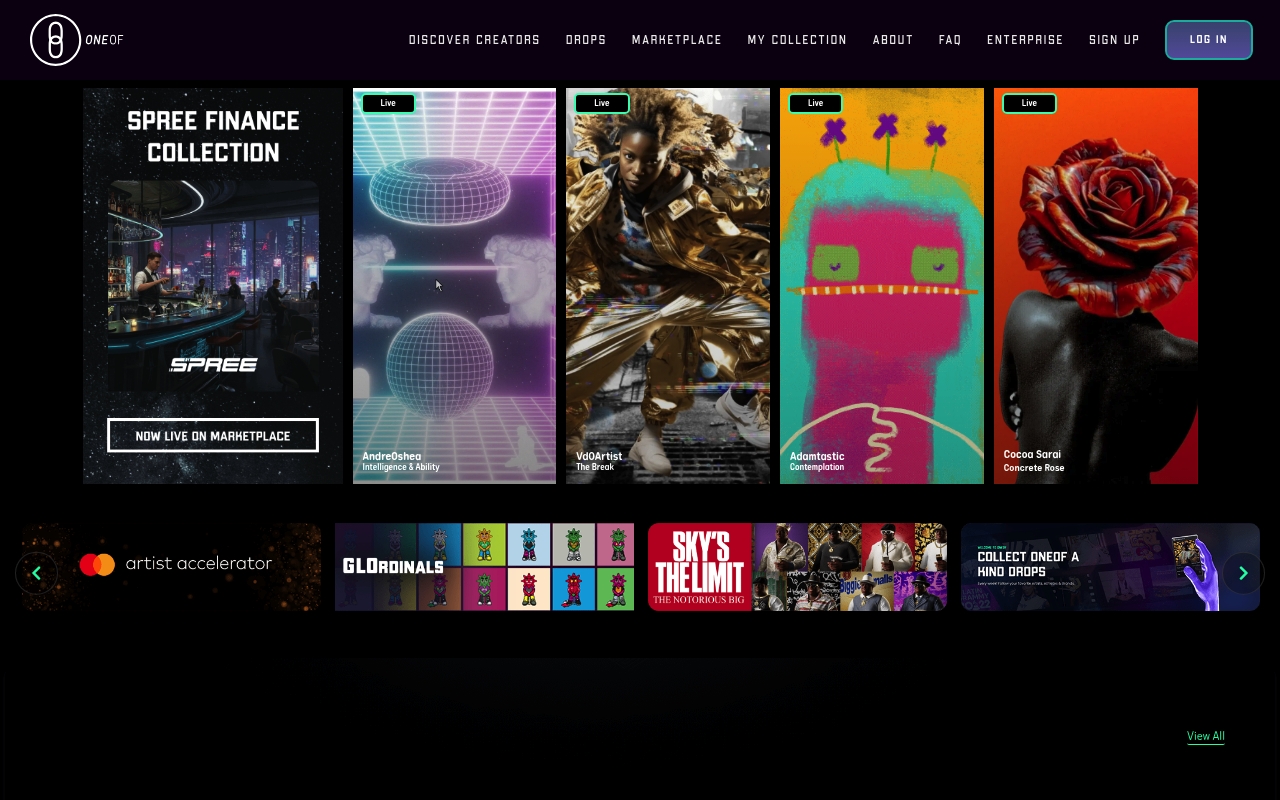Open Vd0Artist The Break artwork

(668, 286)
